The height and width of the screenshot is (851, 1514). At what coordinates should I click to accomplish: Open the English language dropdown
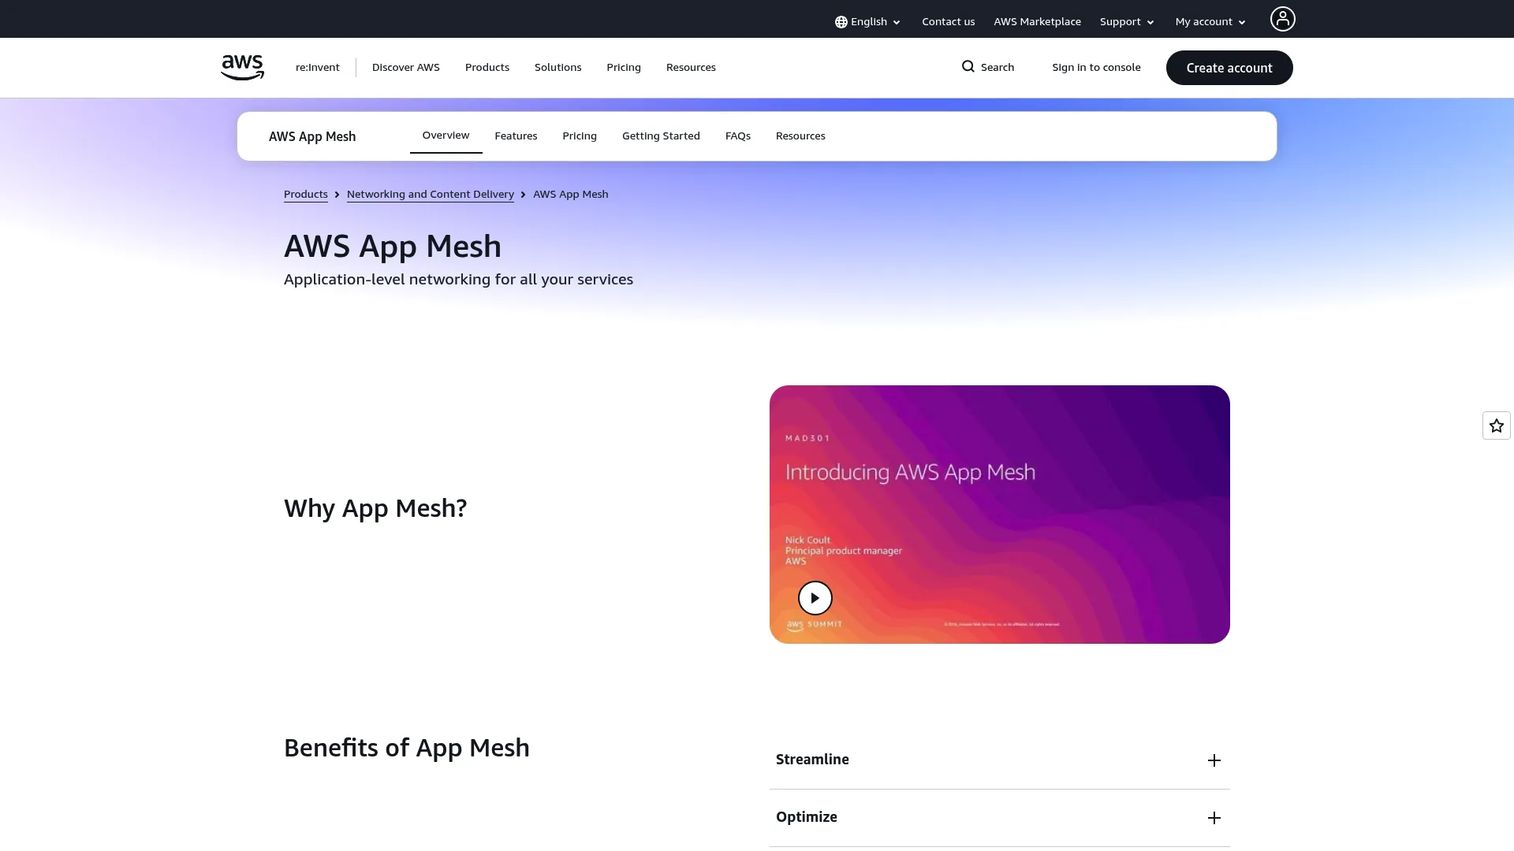pyautogui.click(x=868, y=22)
